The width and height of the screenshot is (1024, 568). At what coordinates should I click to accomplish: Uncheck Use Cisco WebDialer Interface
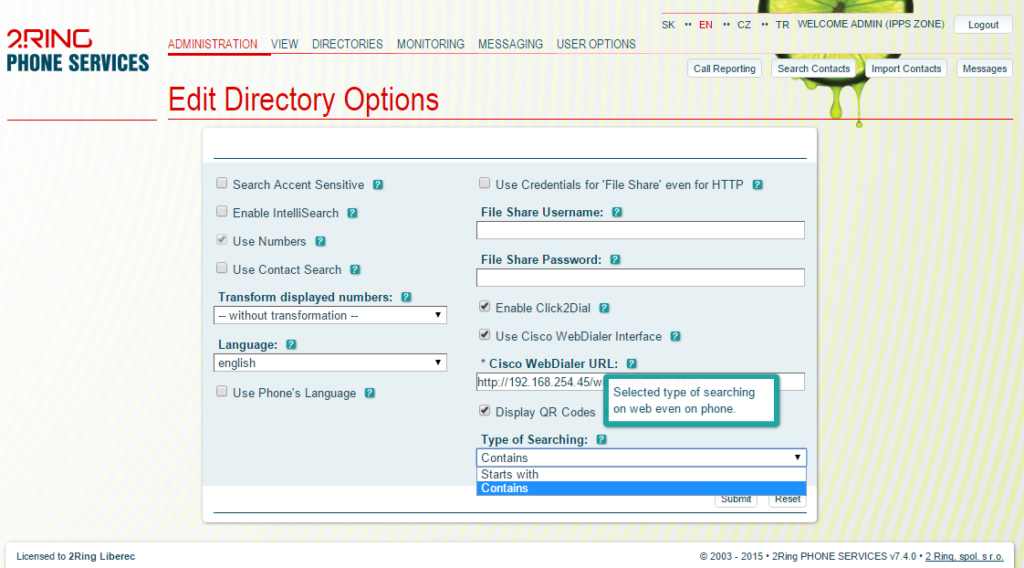coord(485,335)
